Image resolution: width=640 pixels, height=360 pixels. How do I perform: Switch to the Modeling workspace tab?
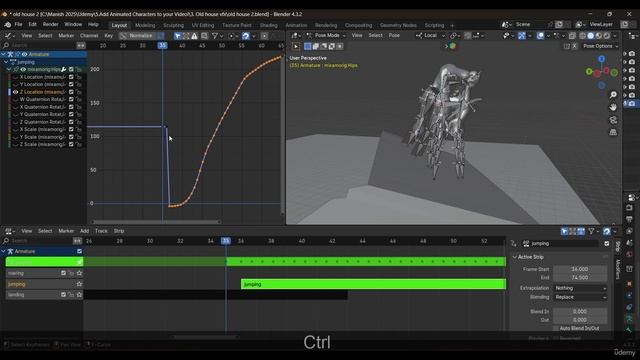pyautogui.click(x=145, y=25)
